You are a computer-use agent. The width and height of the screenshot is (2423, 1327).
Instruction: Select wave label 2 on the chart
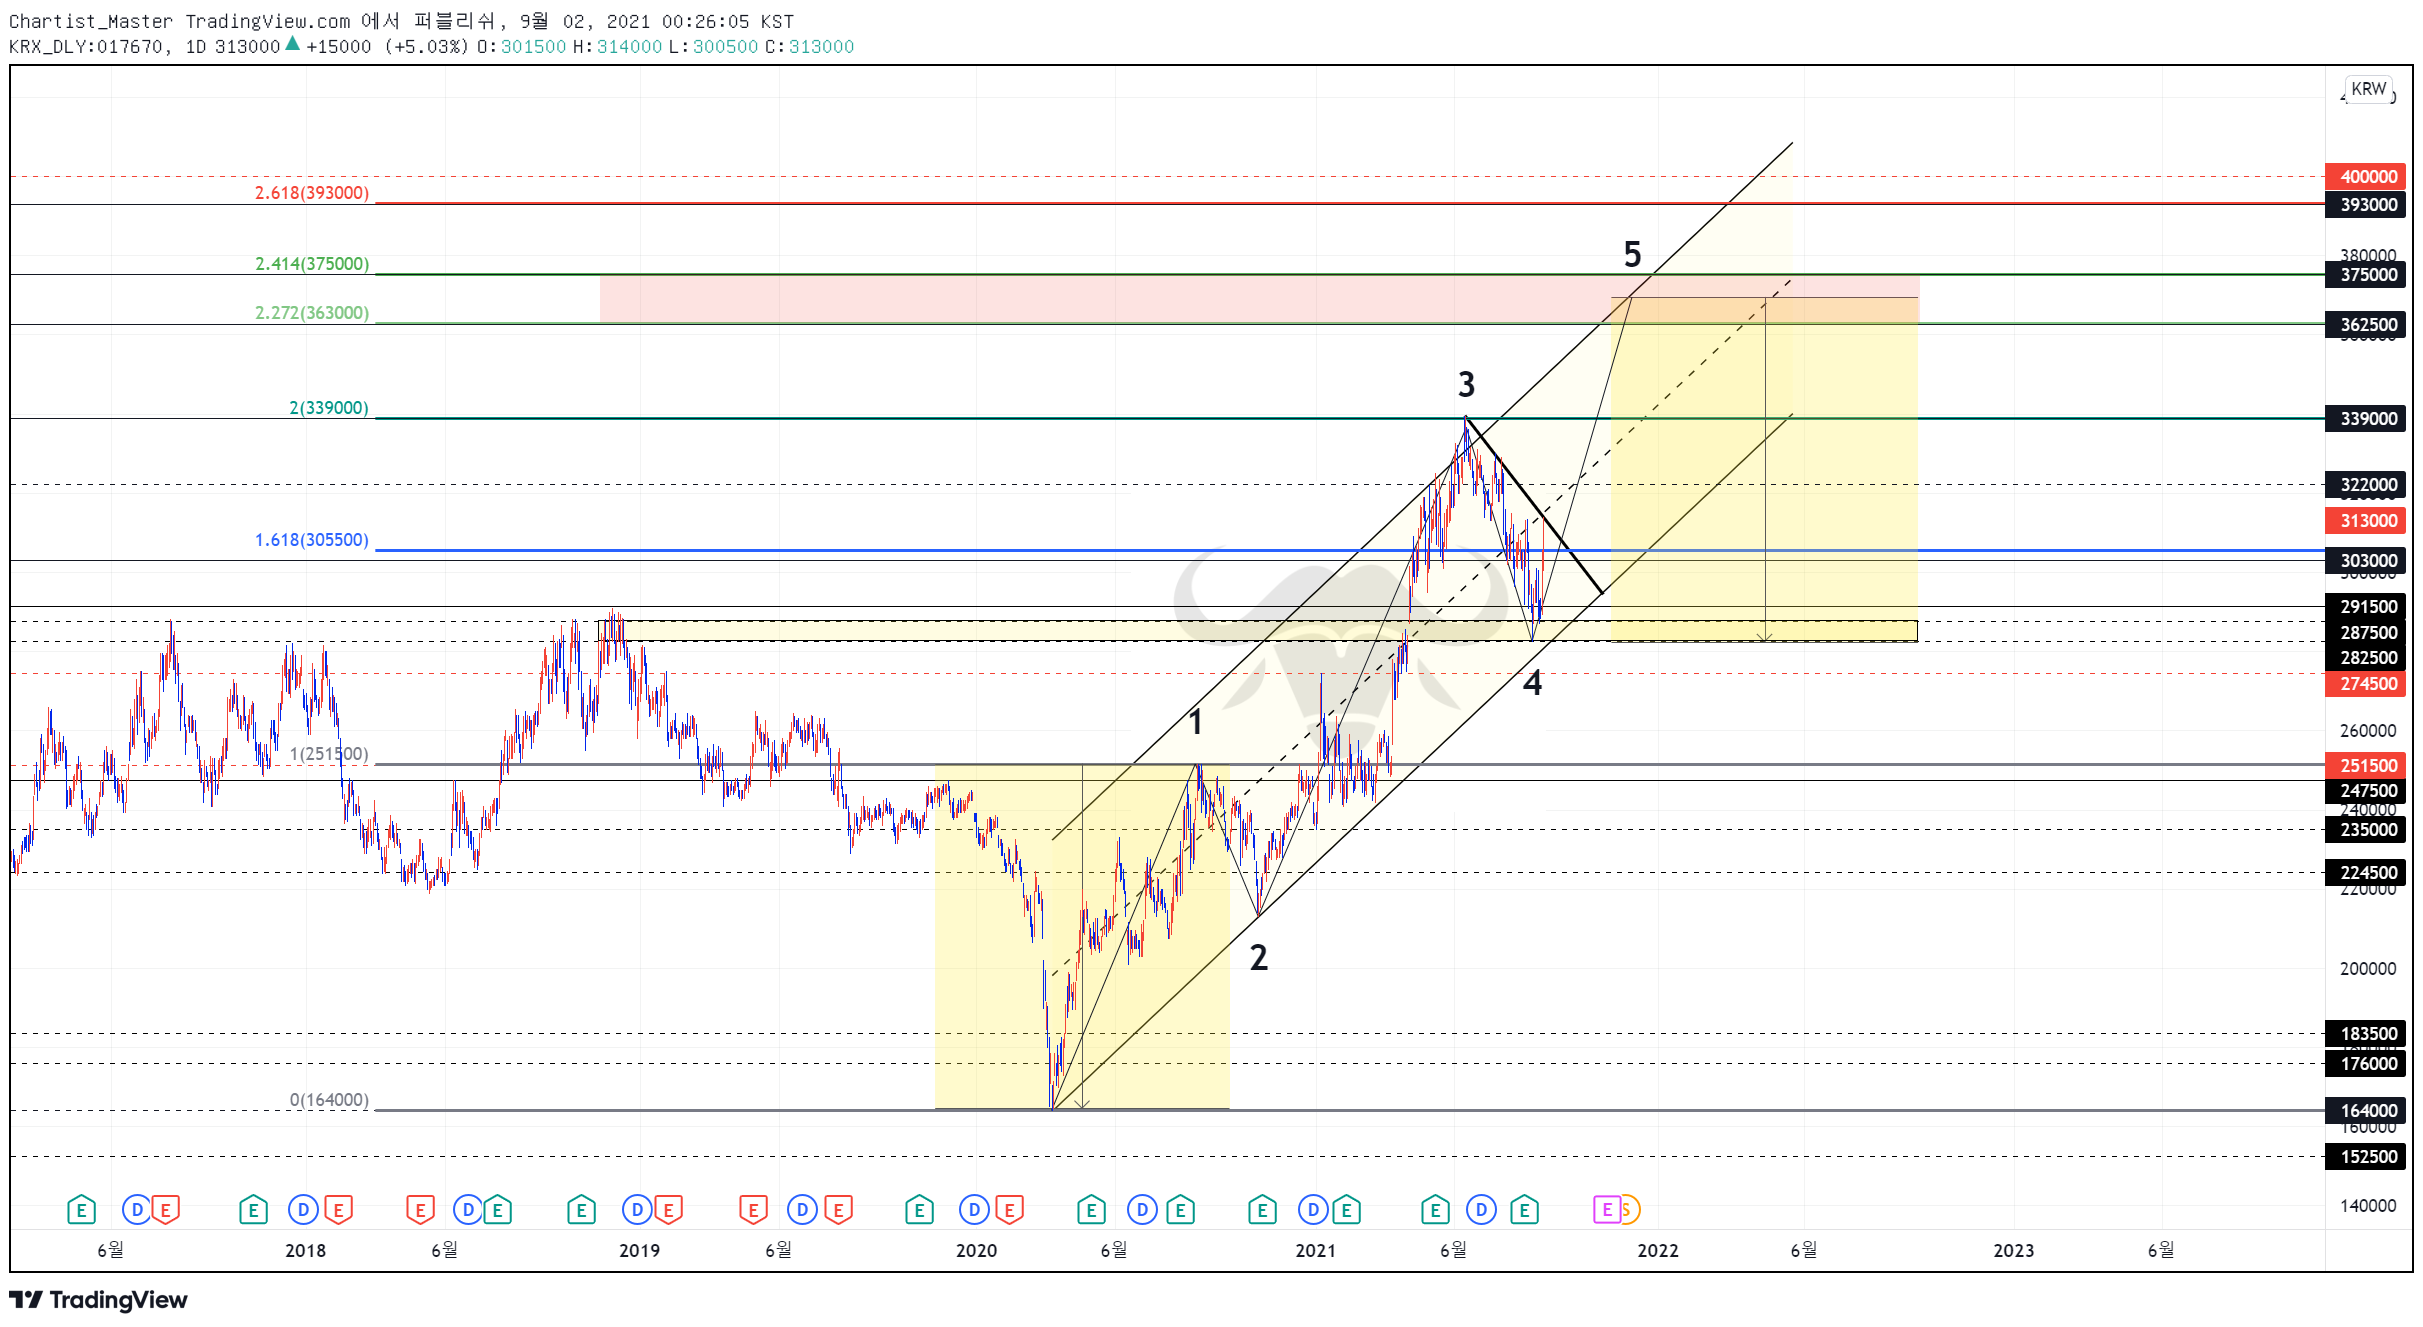pyautogui.click(x=1259, y=958)
